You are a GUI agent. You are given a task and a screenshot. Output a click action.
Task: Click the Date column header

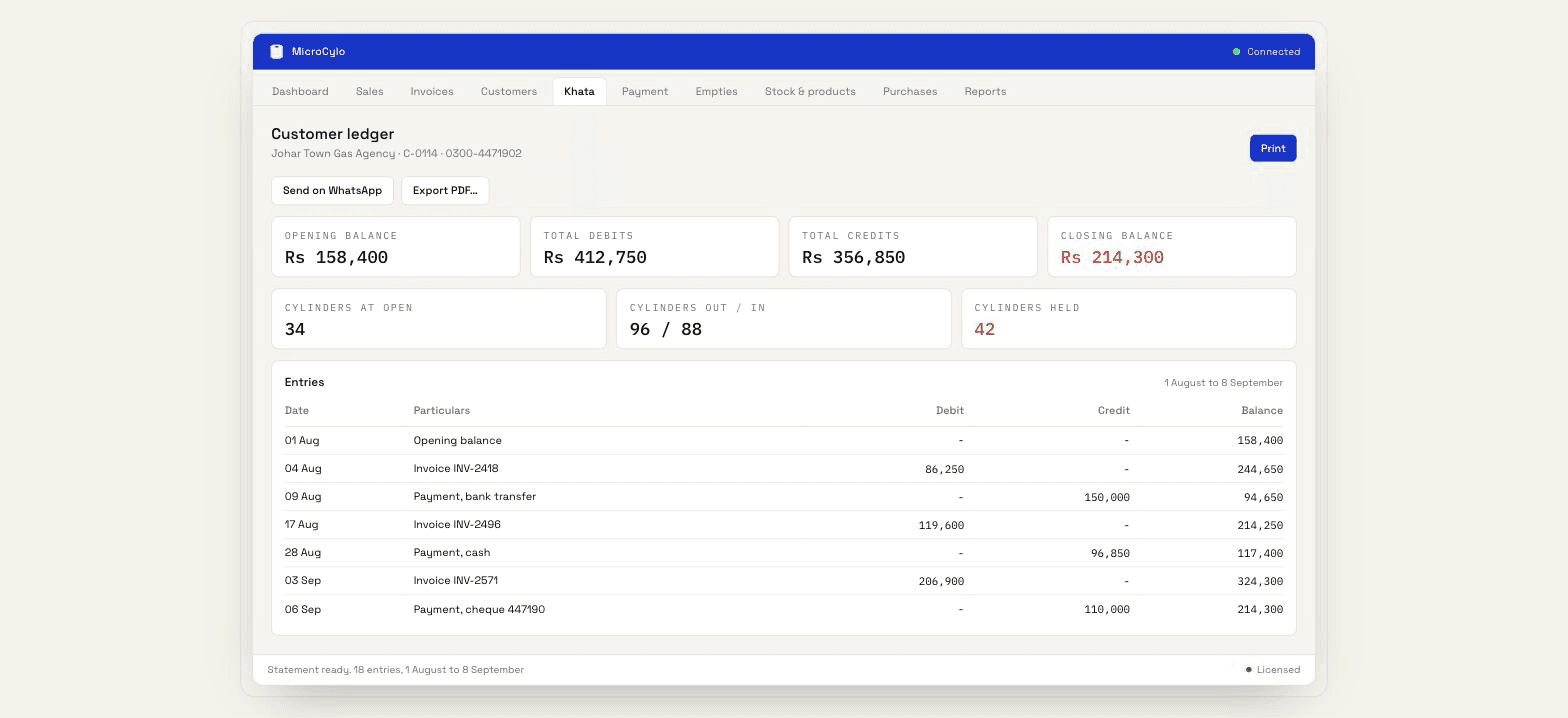point(297,411)
